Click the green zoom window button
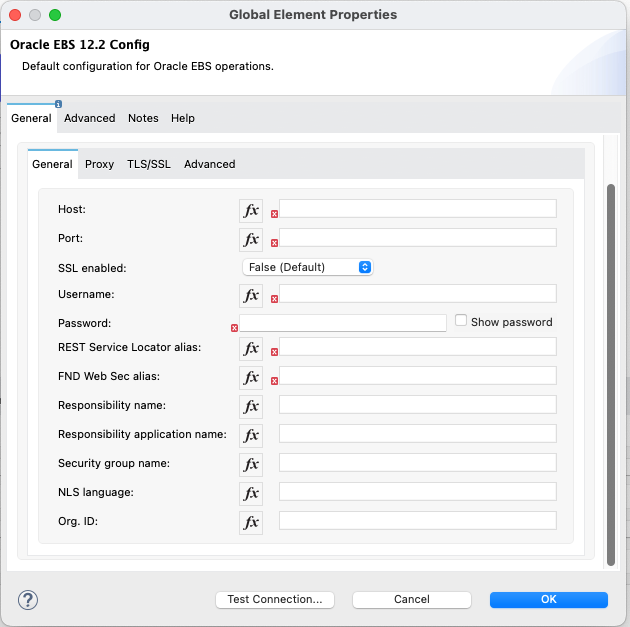 55,15
